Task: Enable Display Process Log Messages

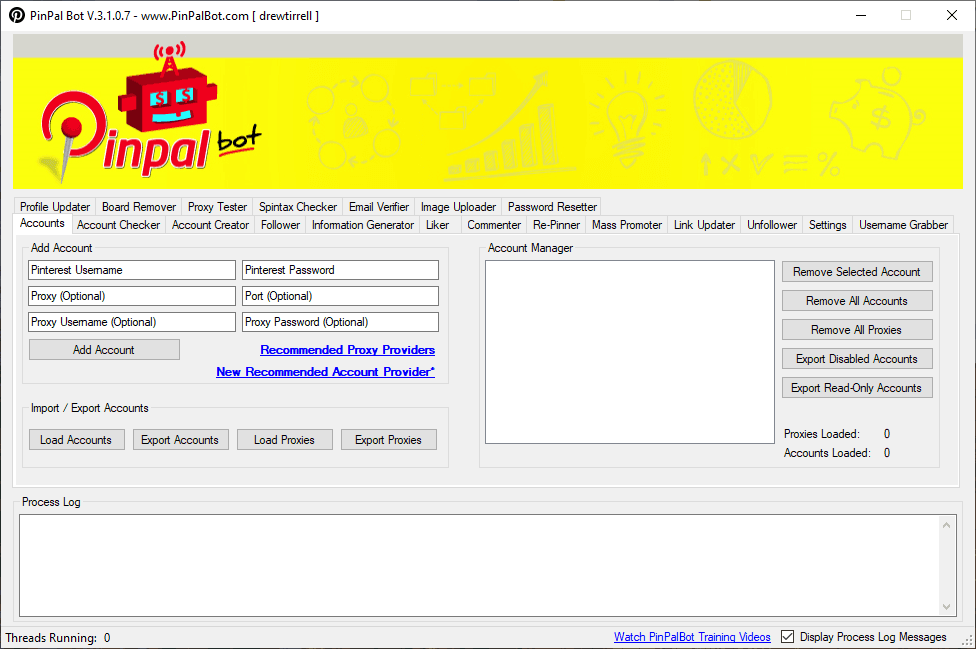Action: (x=789, y=636)
